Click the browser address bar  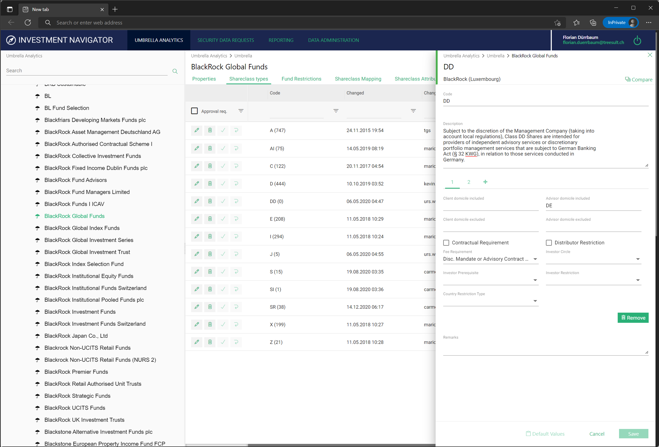click(294, 23)
